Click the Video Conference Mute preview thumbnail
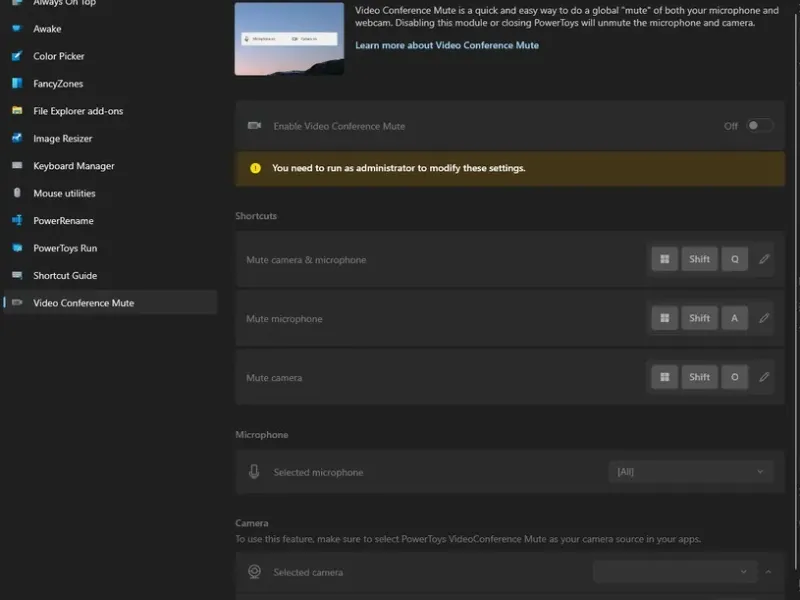The image size is (800, 600). click(x=289, y=39)
